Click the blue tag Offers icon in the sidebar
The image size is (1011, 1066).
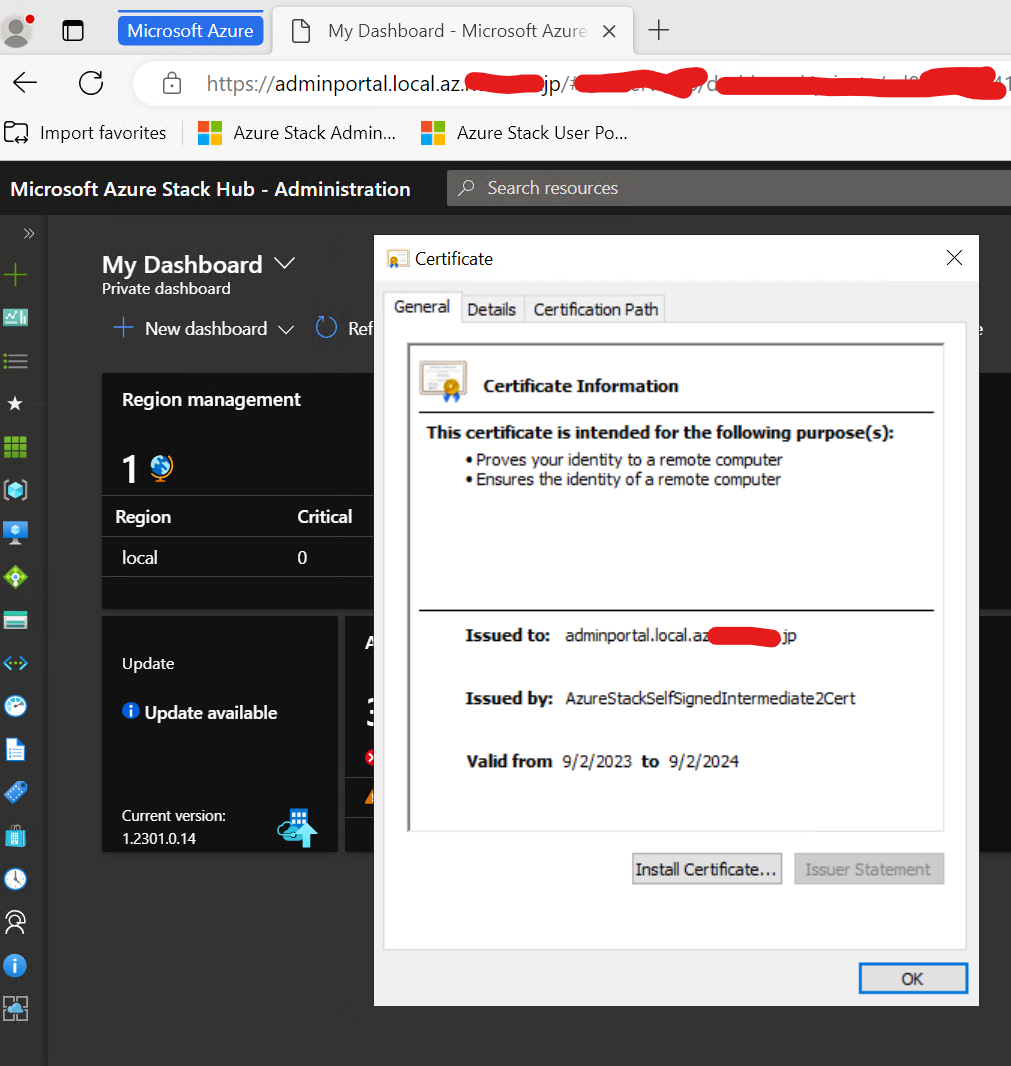(x=16, y=792)
